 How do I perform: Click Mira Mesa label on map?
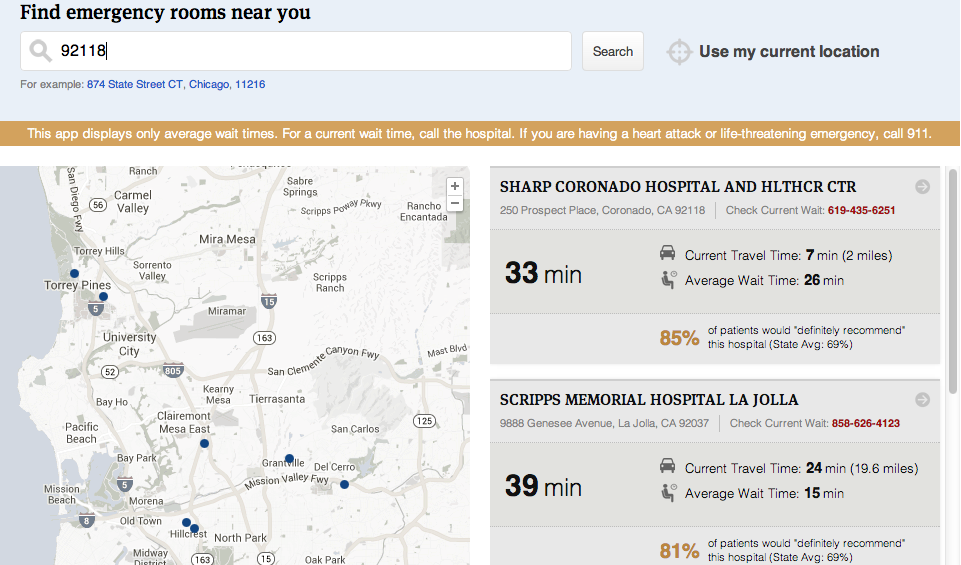[227, 240]
